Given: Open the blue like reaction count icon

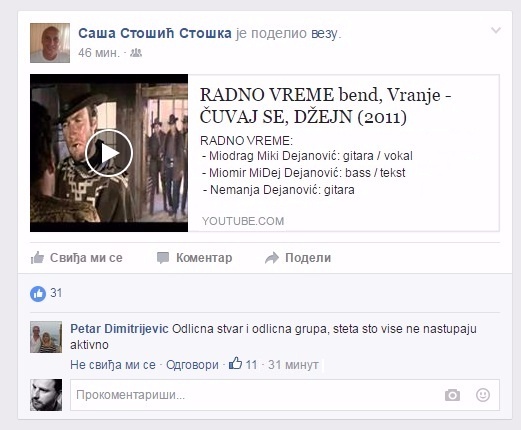Looking at the screenshot, I should [x=38, y=294].
